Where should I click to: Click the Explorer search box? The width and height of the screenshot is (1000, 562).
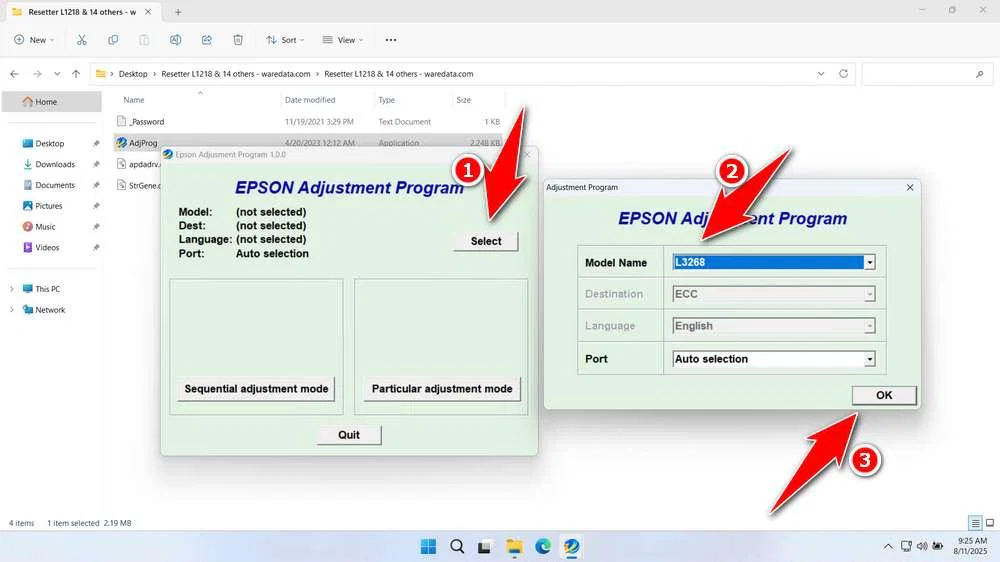tap(925, 74)
